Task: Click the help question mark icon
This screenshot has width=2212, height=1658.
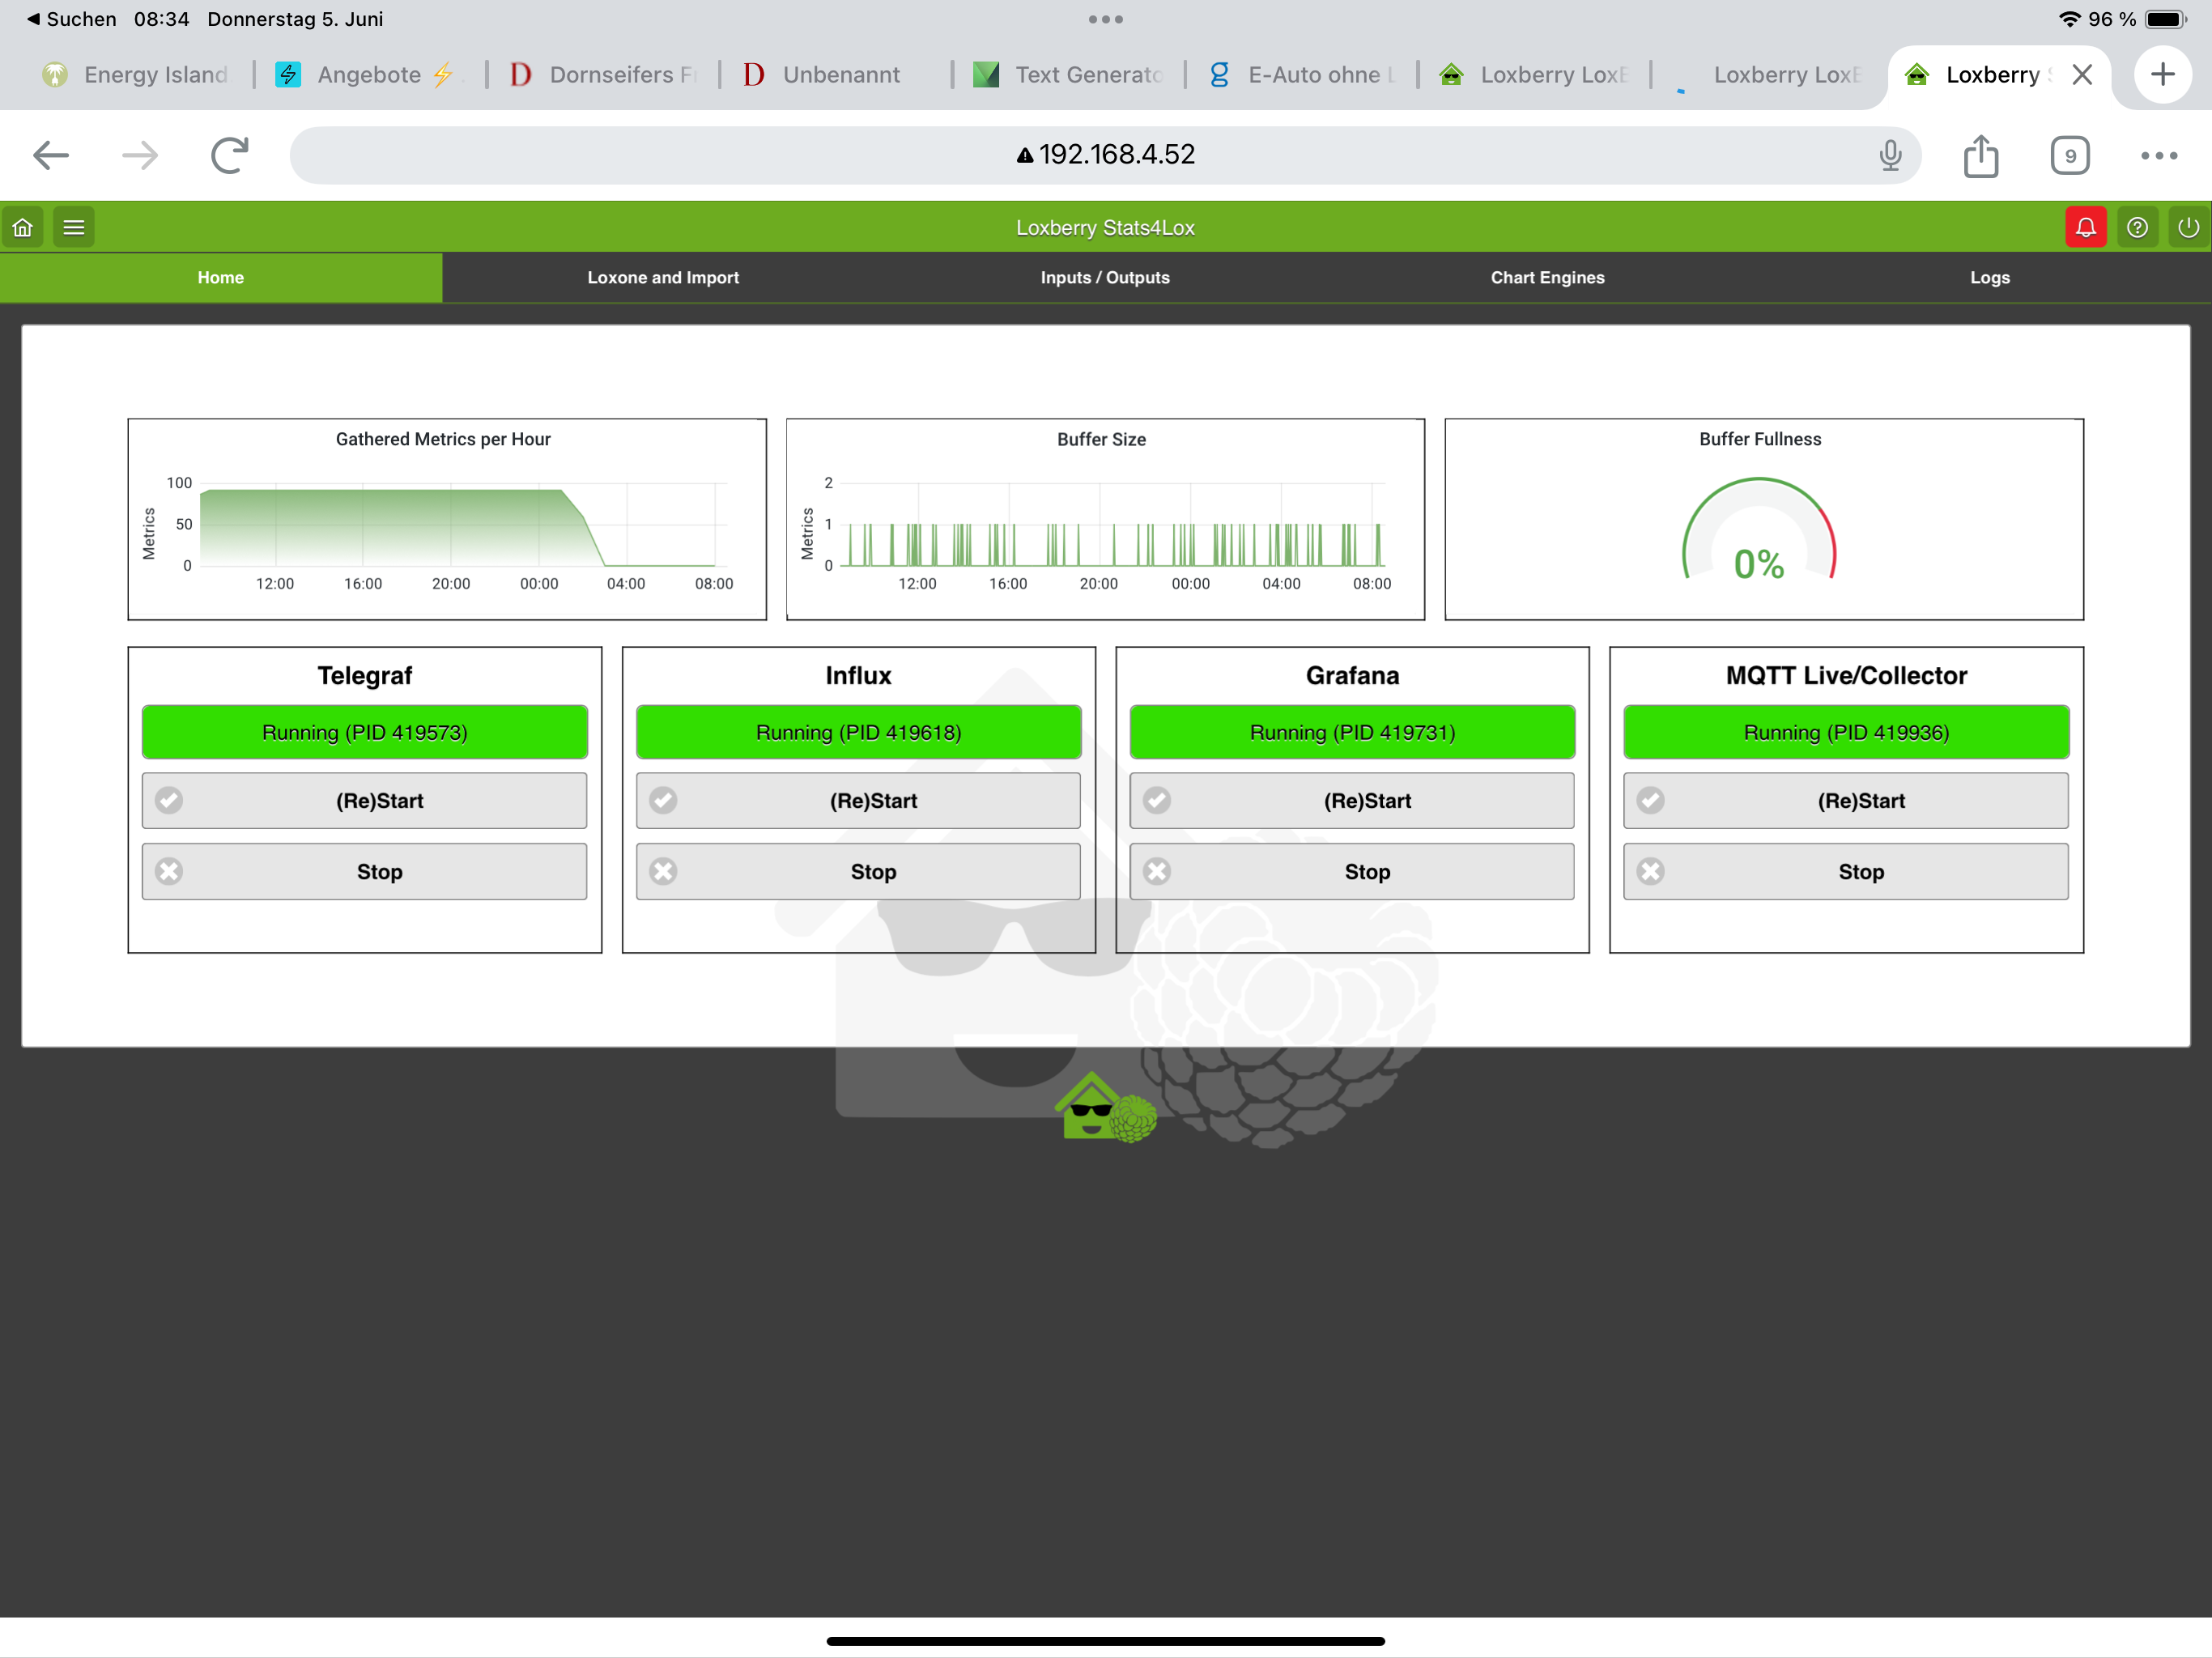Action: point(2137,227)
